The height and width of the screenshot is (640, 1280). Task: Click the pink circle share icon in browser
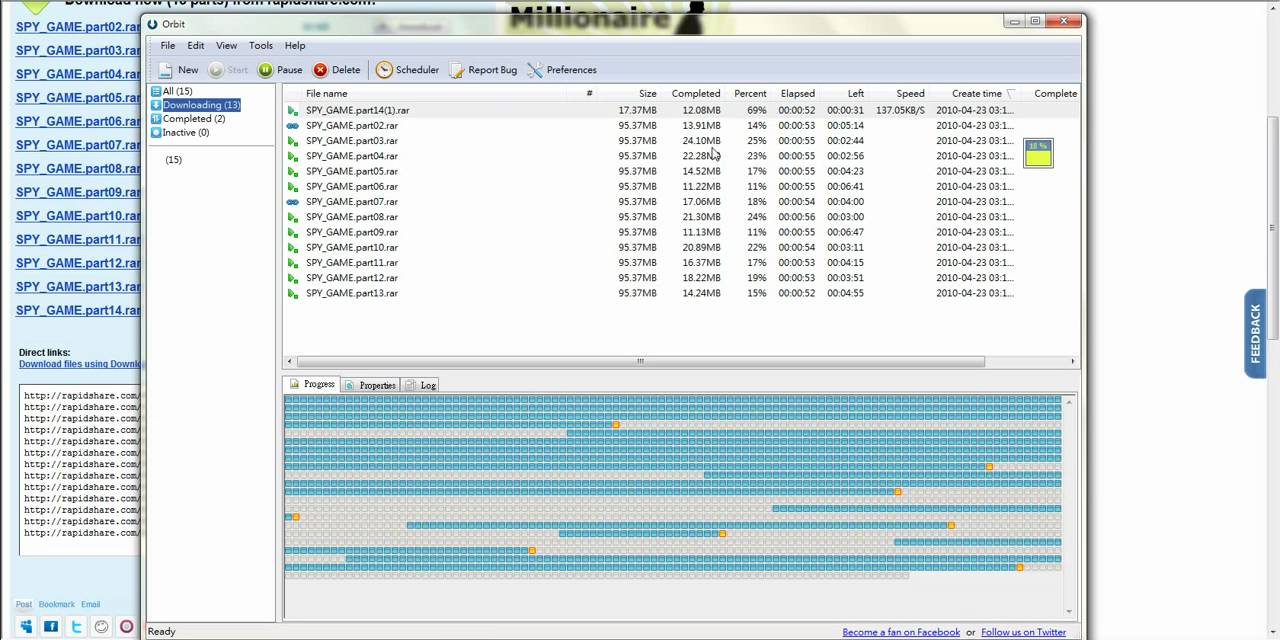126,627
